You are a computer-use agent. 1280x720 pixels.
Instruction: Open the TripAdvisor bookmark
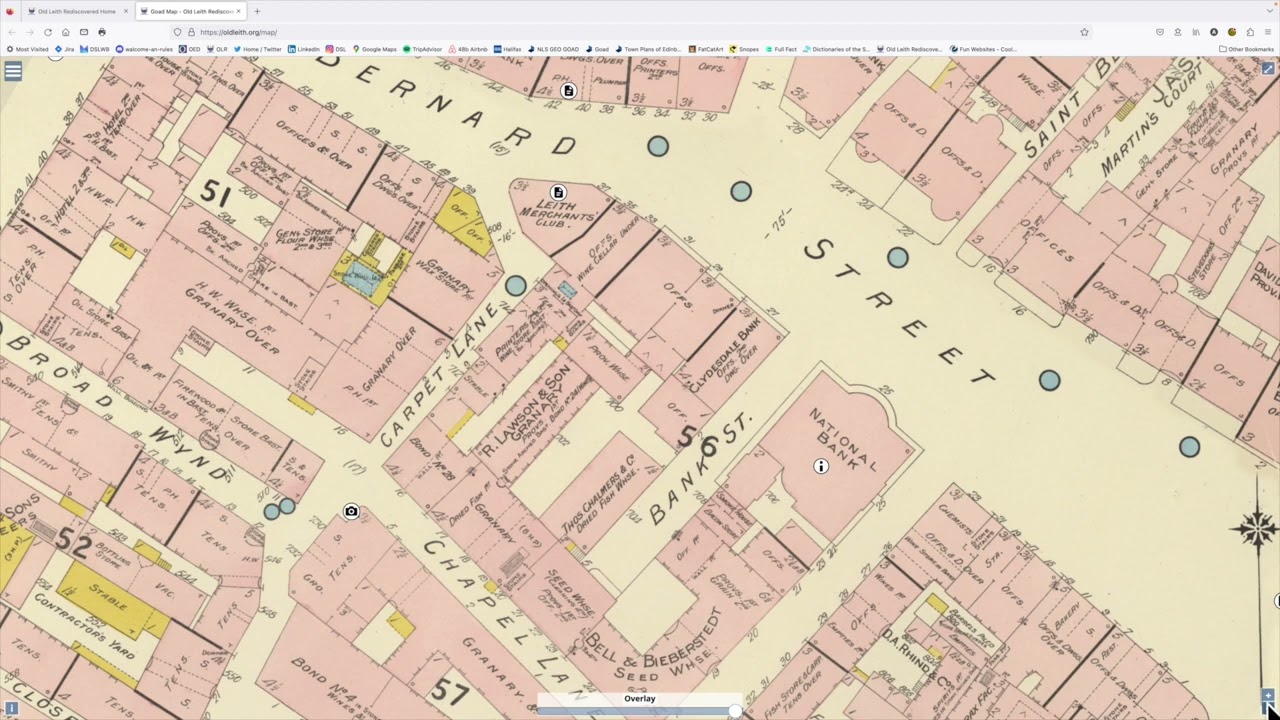(x=423, y=49)
